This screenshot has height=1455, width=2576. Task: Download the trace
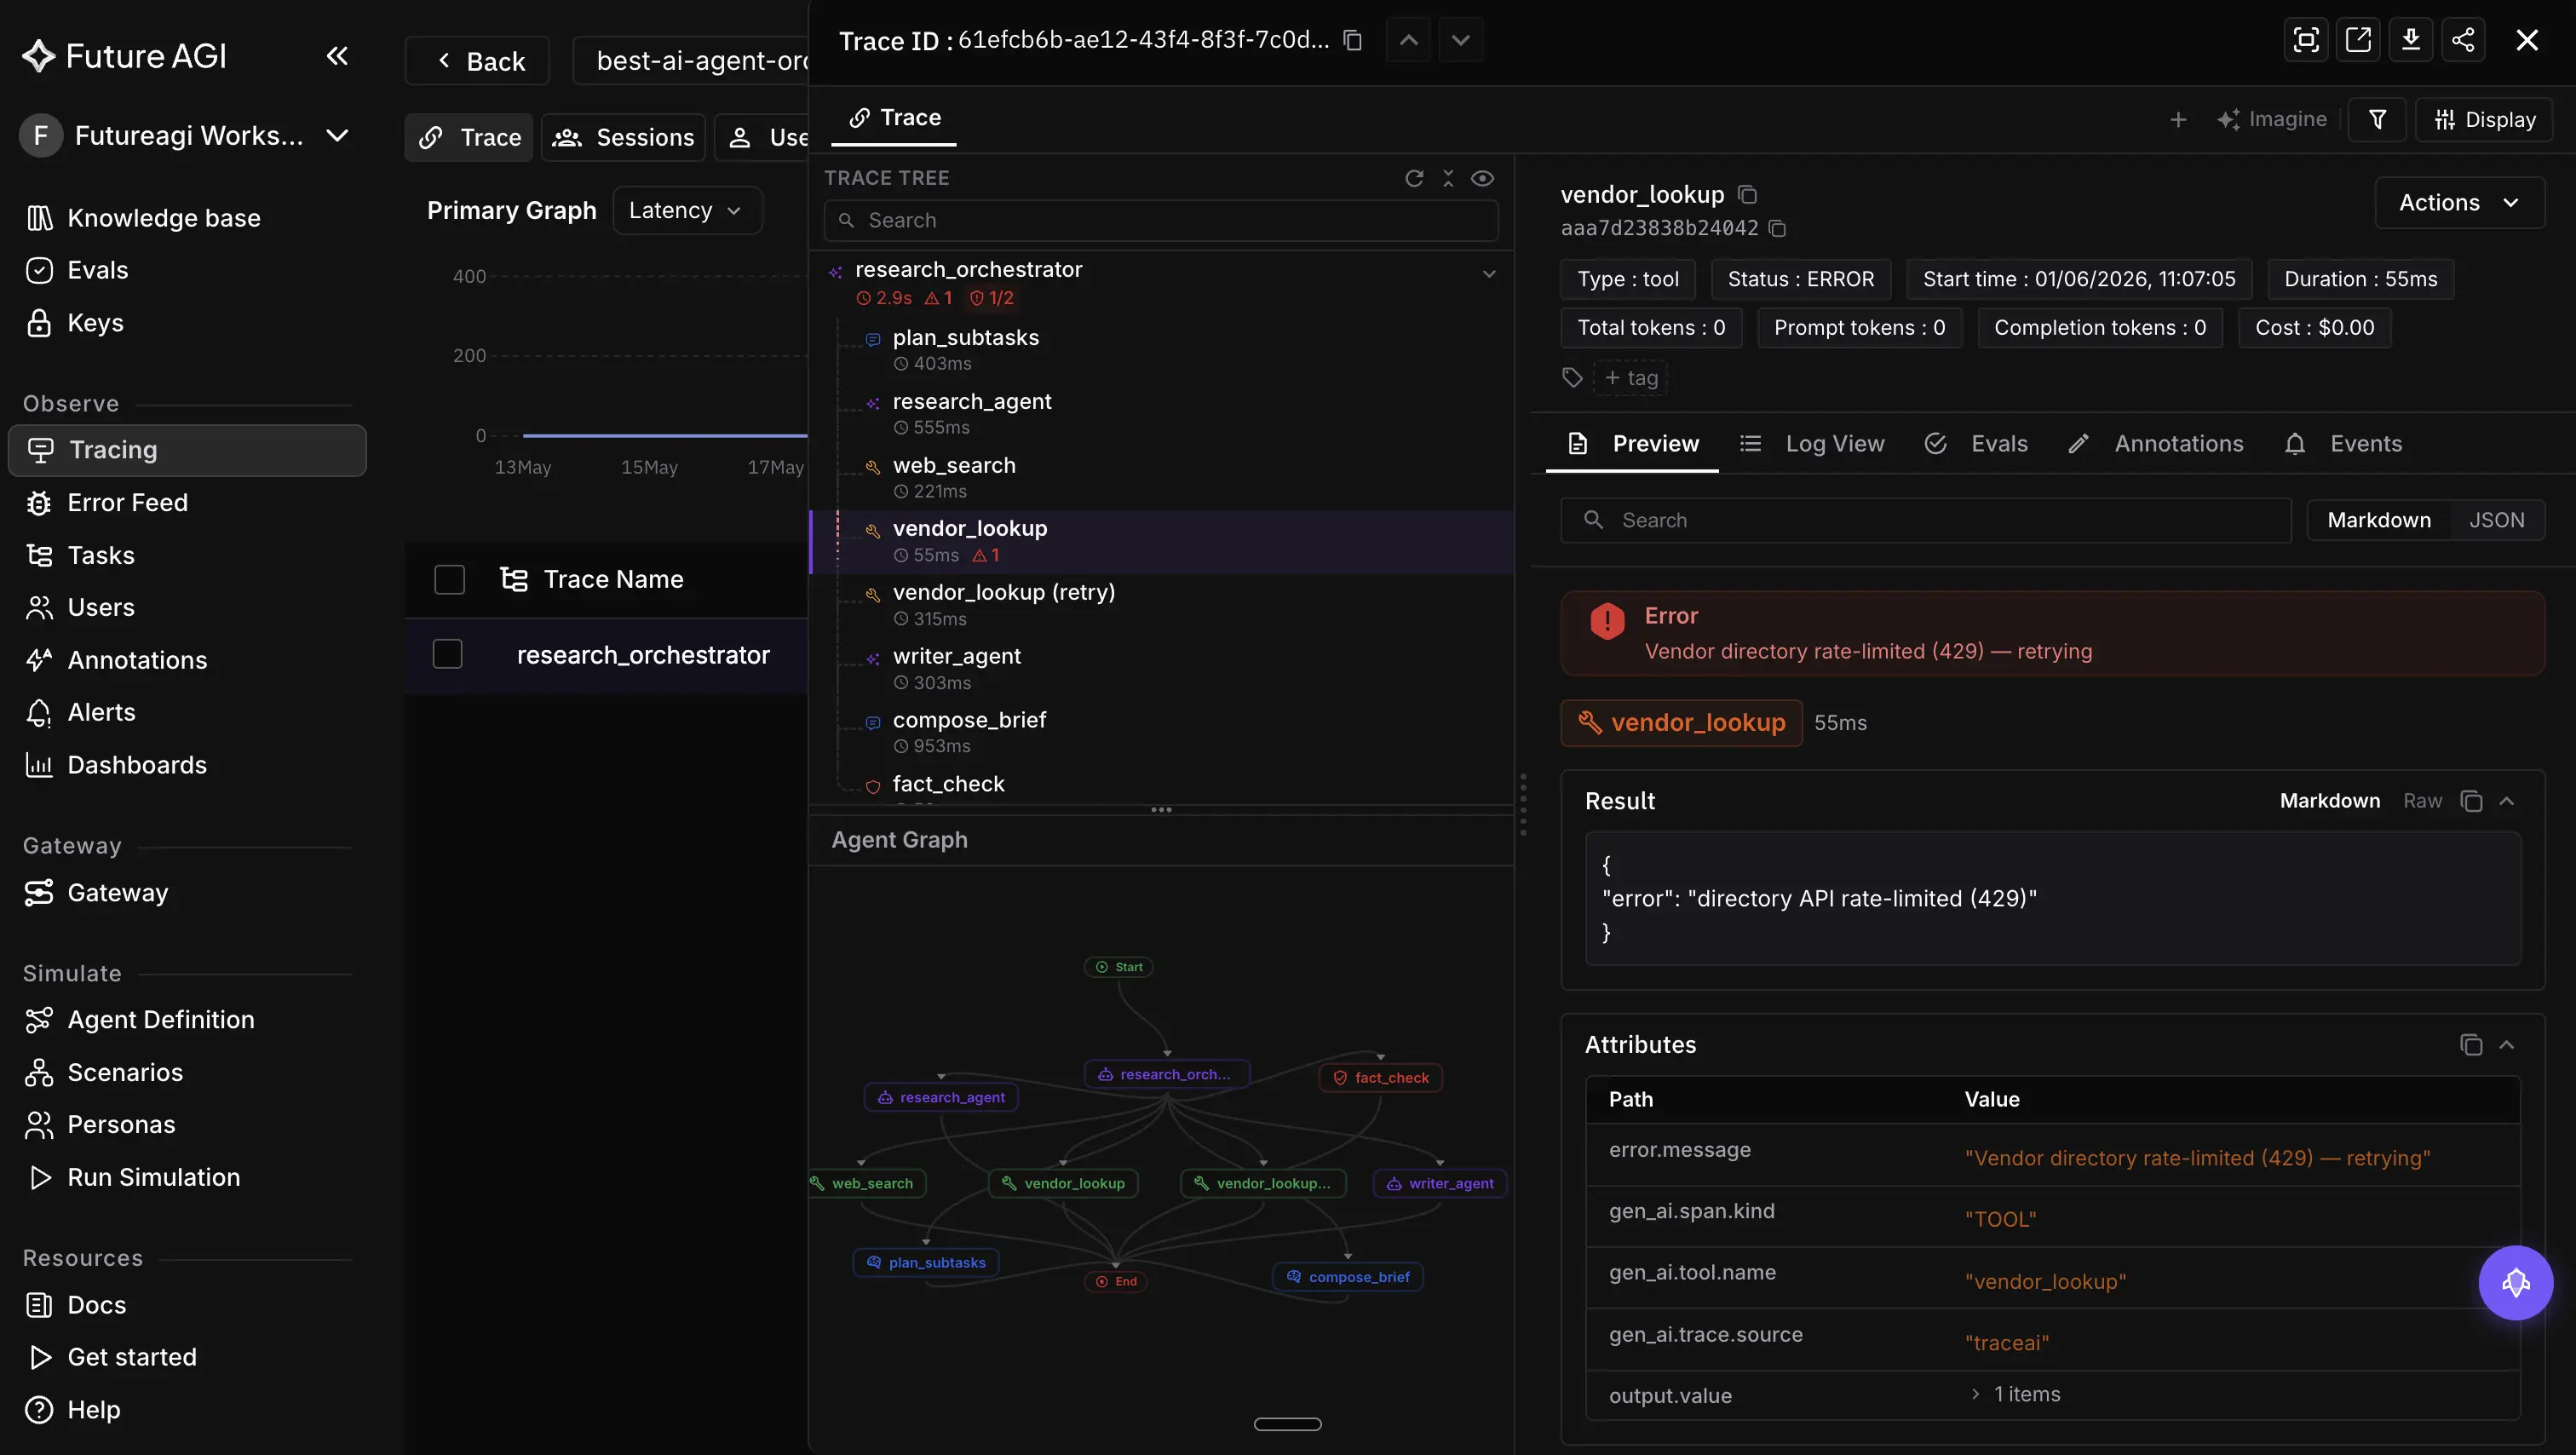2410,40
